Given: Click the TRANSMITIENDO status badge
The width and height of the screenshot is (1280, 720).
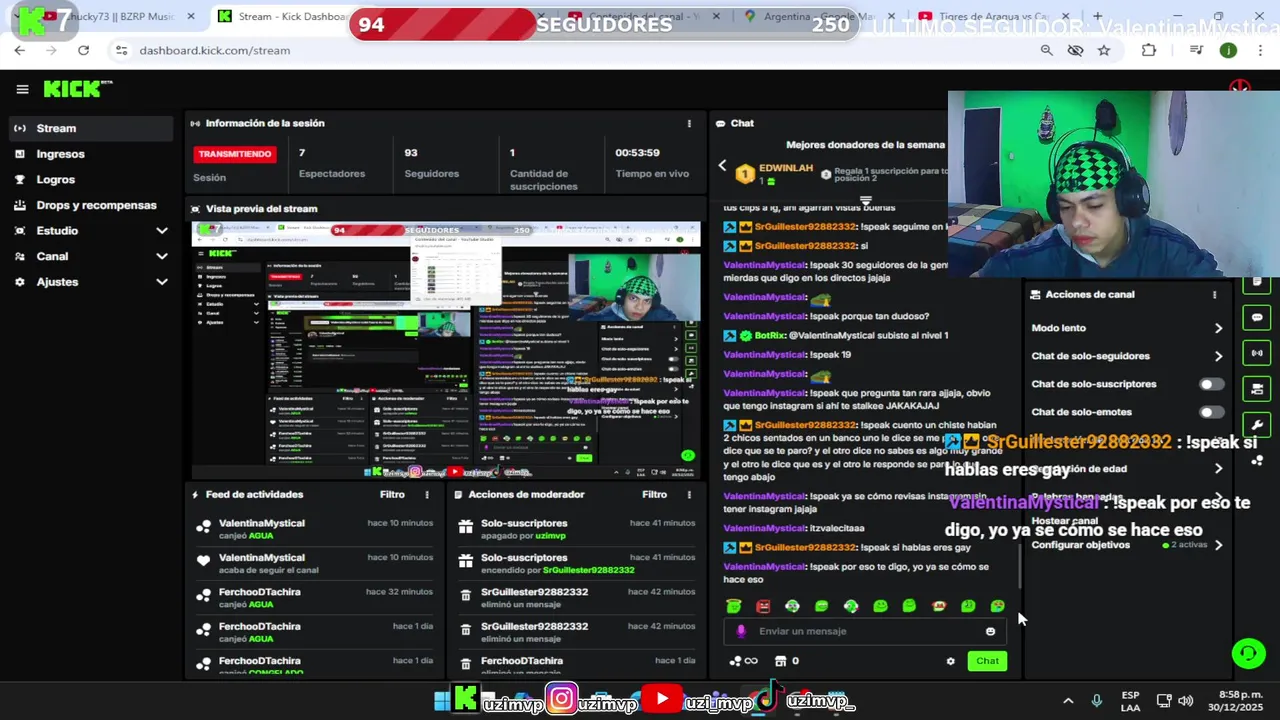Looking at the screenshot, I should [x=234, y=154].
